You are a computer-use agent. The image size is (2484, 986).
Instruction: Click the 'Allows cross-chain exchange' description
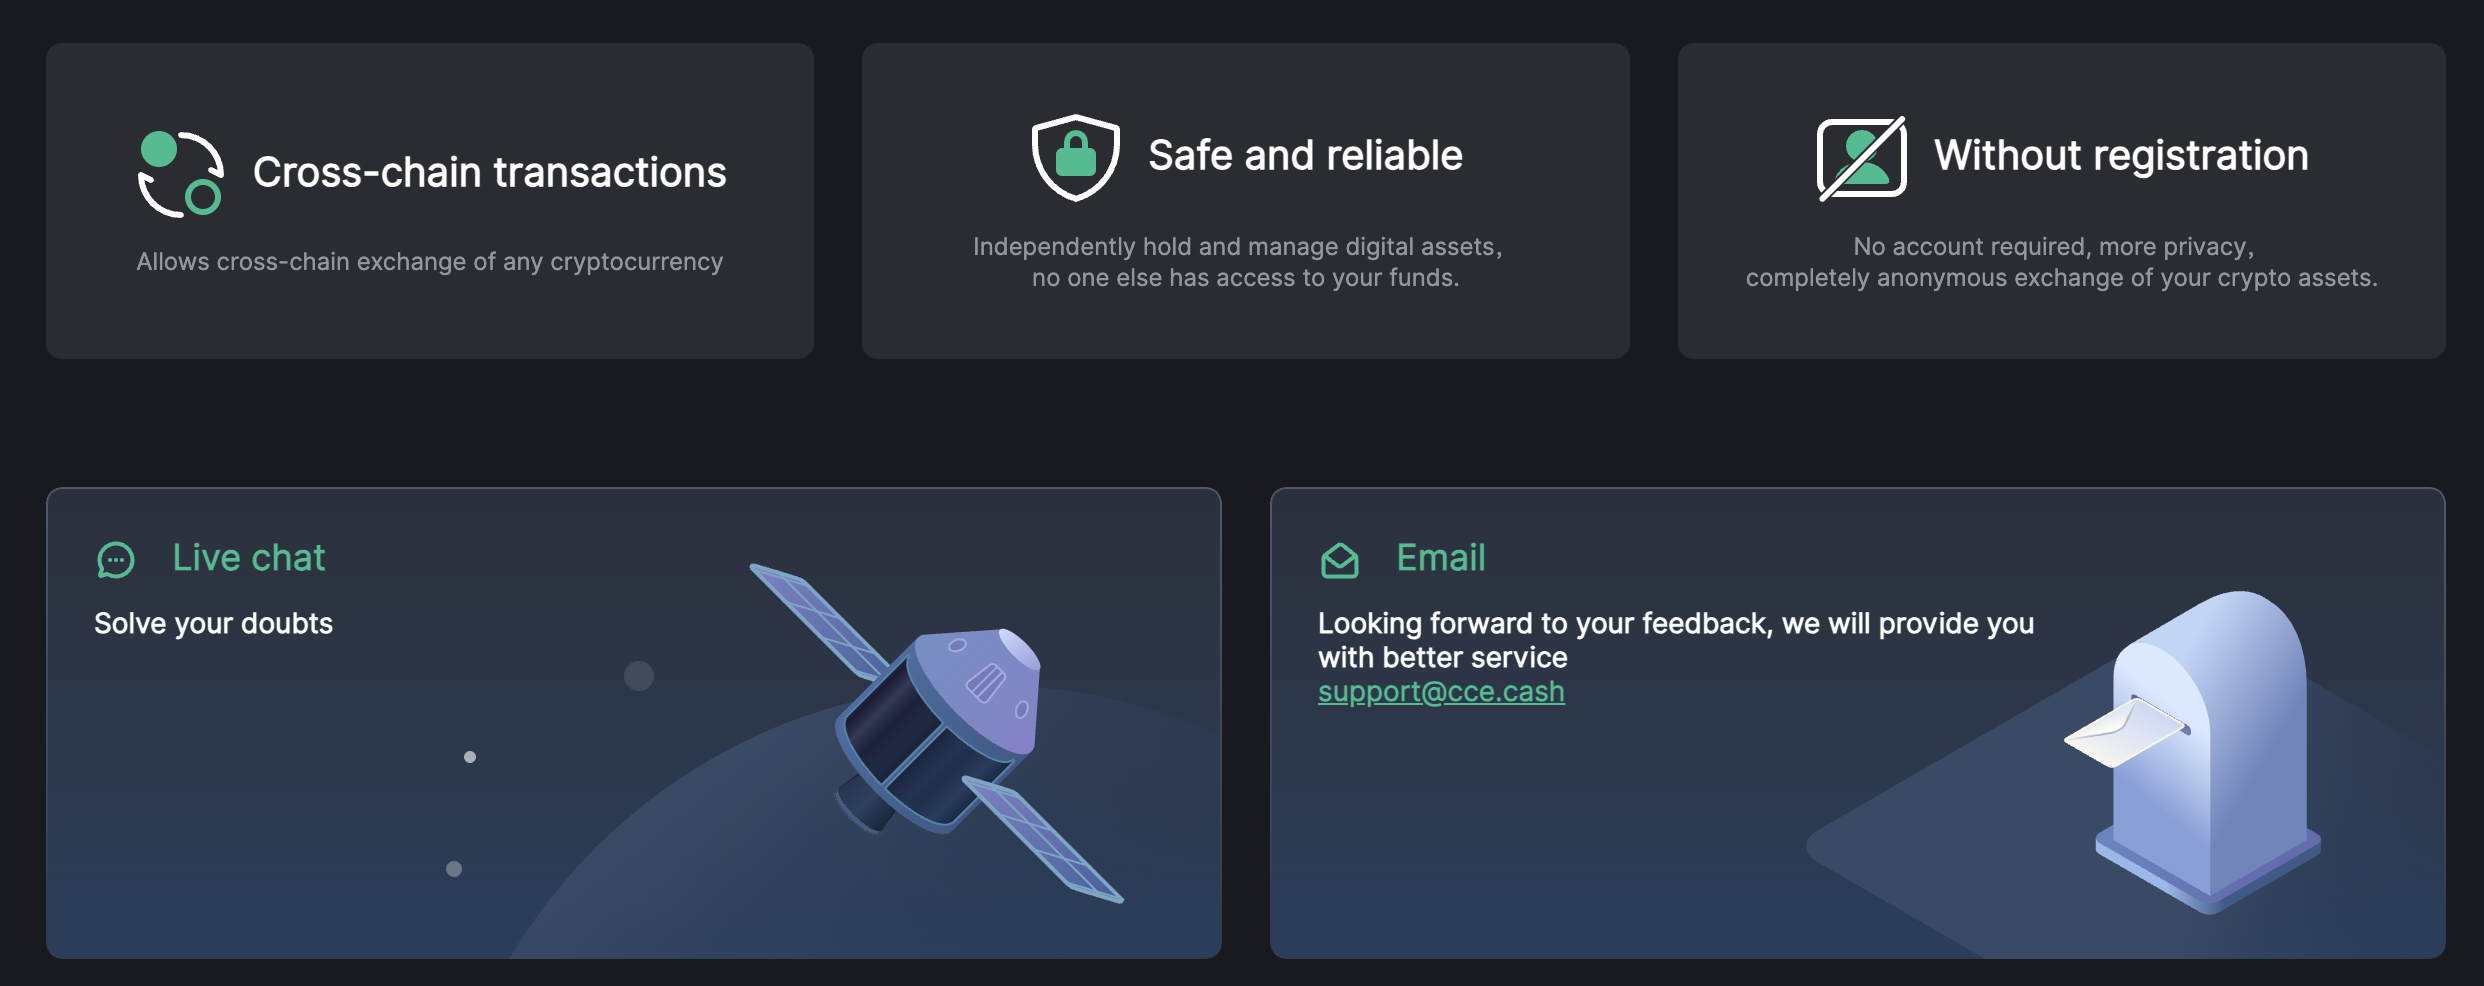coord(429,262)
